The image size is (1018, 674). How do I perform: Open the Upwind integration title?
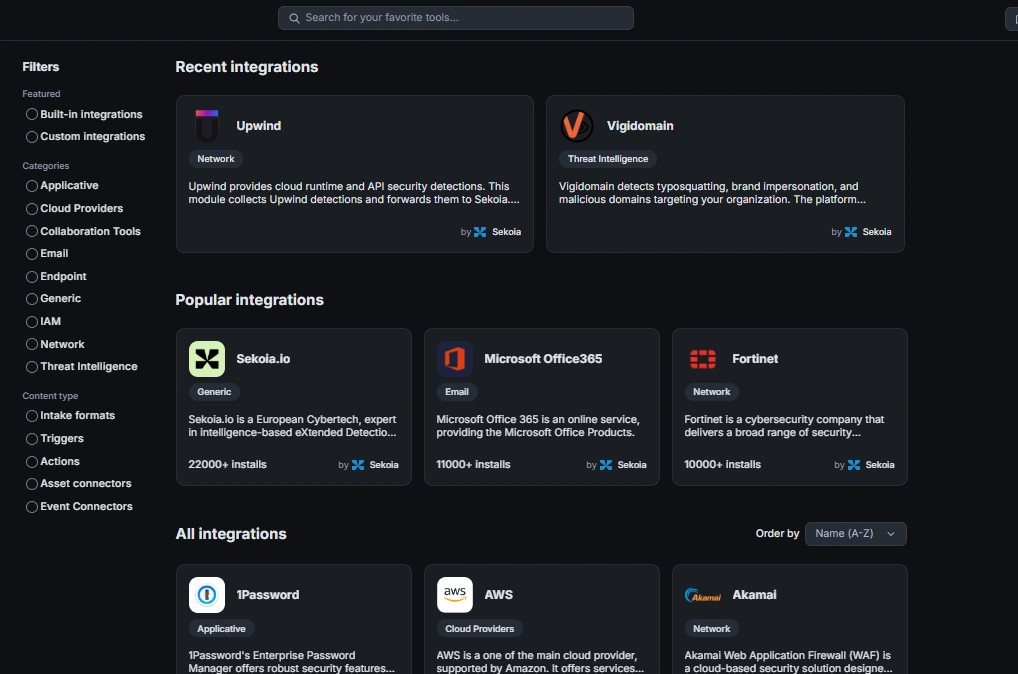coord(258,126)
